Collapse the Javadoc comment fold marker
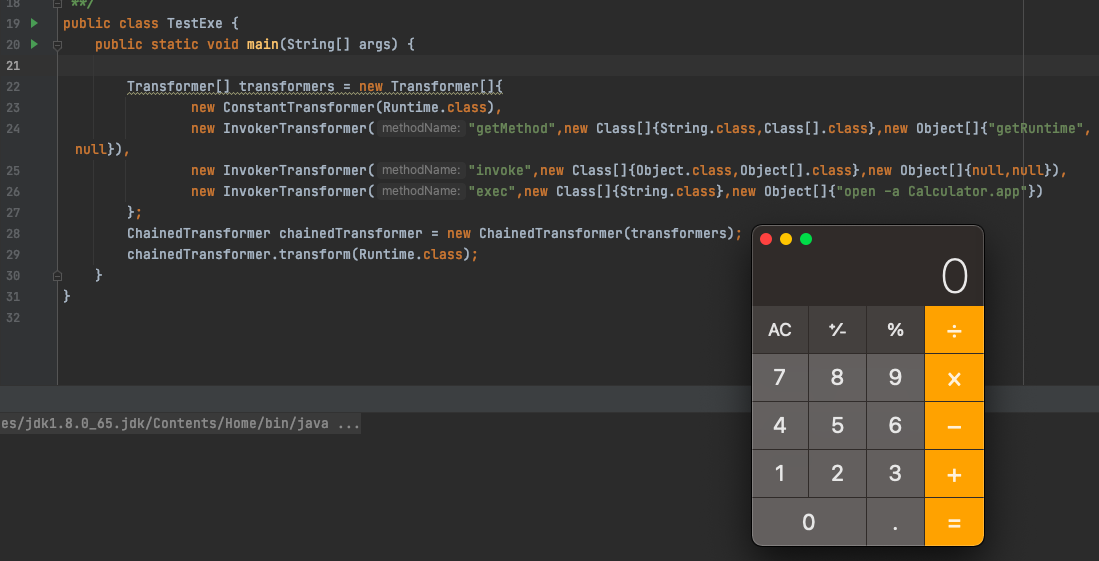This screenshot has height=561, width=1099. [x=57, y=4]
